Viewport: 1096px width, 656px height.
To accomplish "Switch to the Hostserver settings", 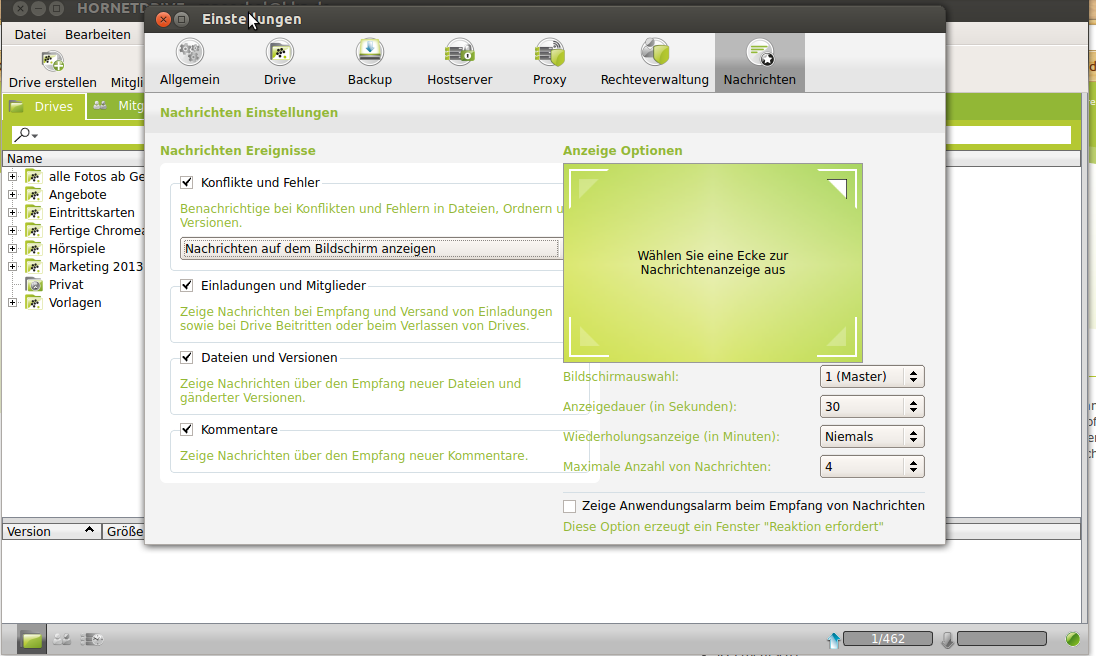I will 459,63.
